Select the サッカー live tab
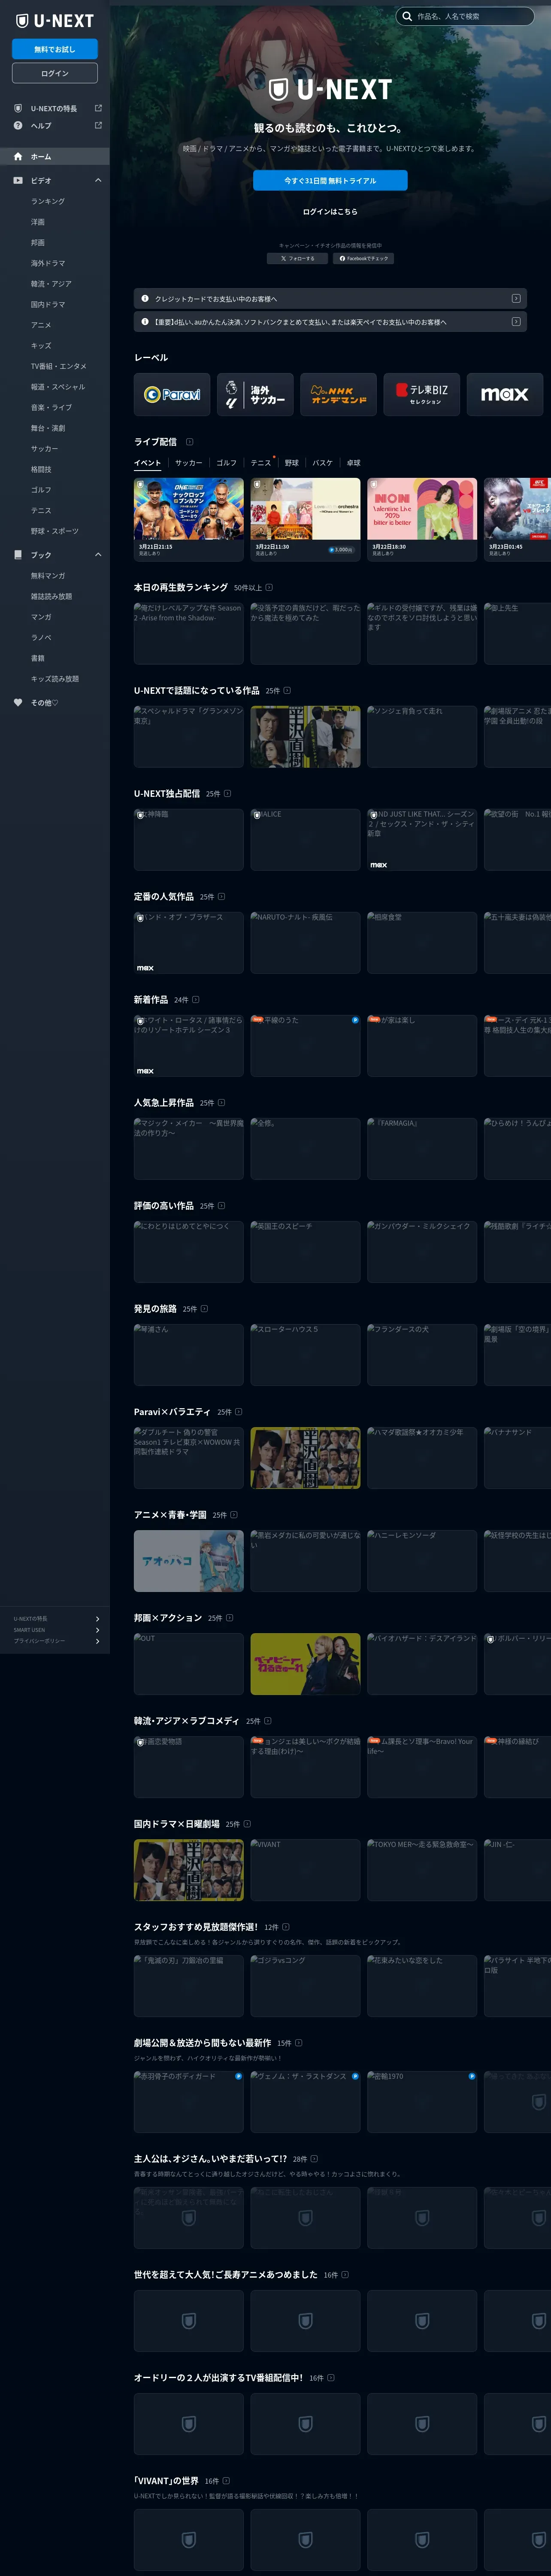The height and width of the screenshot is (2576, 551). click(188, 463)
